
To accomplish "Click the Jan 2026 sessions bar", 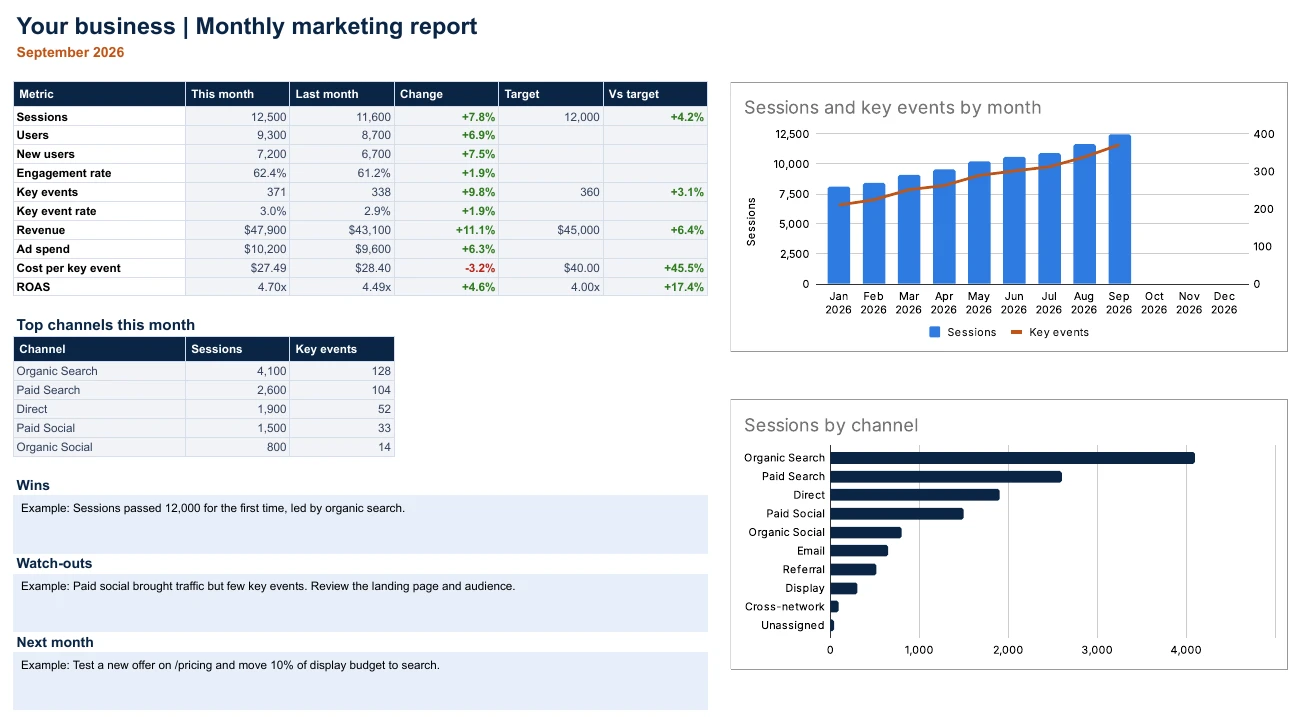I will pos(839,235).
